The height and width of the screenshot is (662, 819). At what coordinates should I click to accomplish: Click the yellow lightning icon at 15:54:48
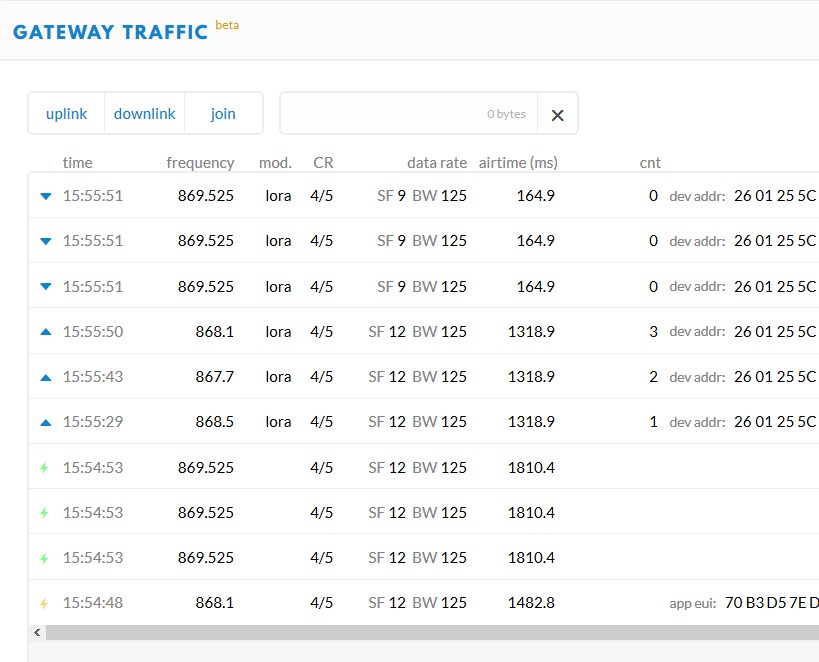pyautogui.click(x=44, y=603)
